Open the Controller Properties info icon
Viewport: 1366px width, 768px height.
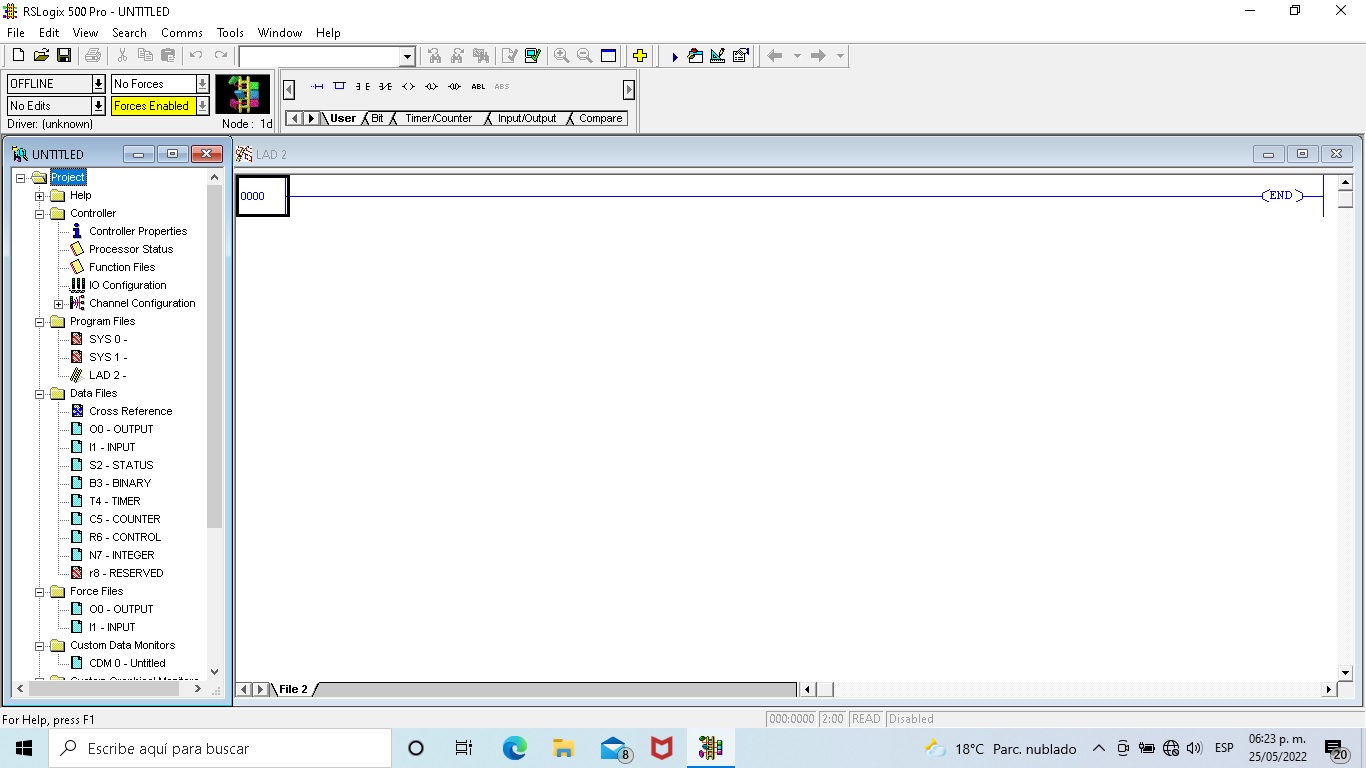point(77,231)
